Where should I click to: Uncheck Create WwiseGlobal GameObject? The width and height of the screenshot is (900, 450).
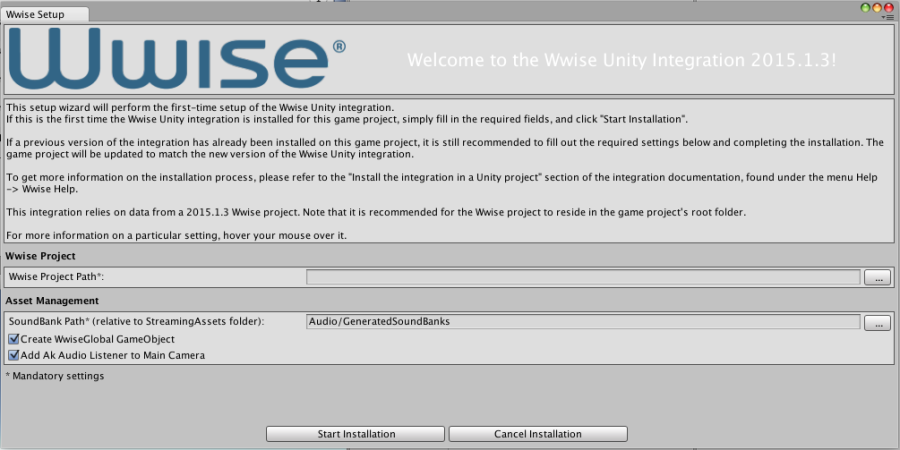[14, 340]
